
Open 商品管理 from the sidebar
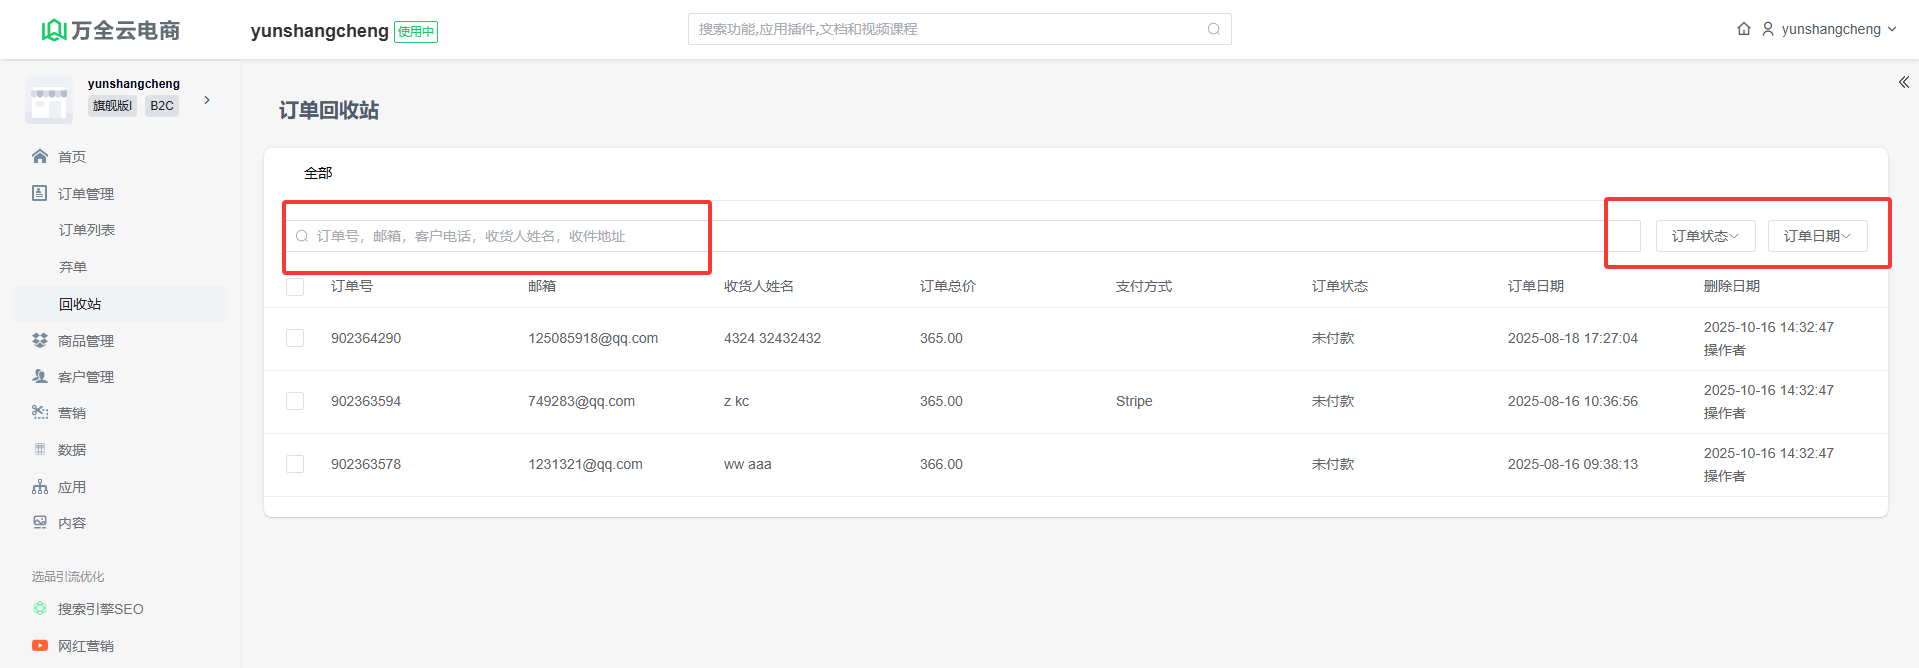(x=85, y=341)
